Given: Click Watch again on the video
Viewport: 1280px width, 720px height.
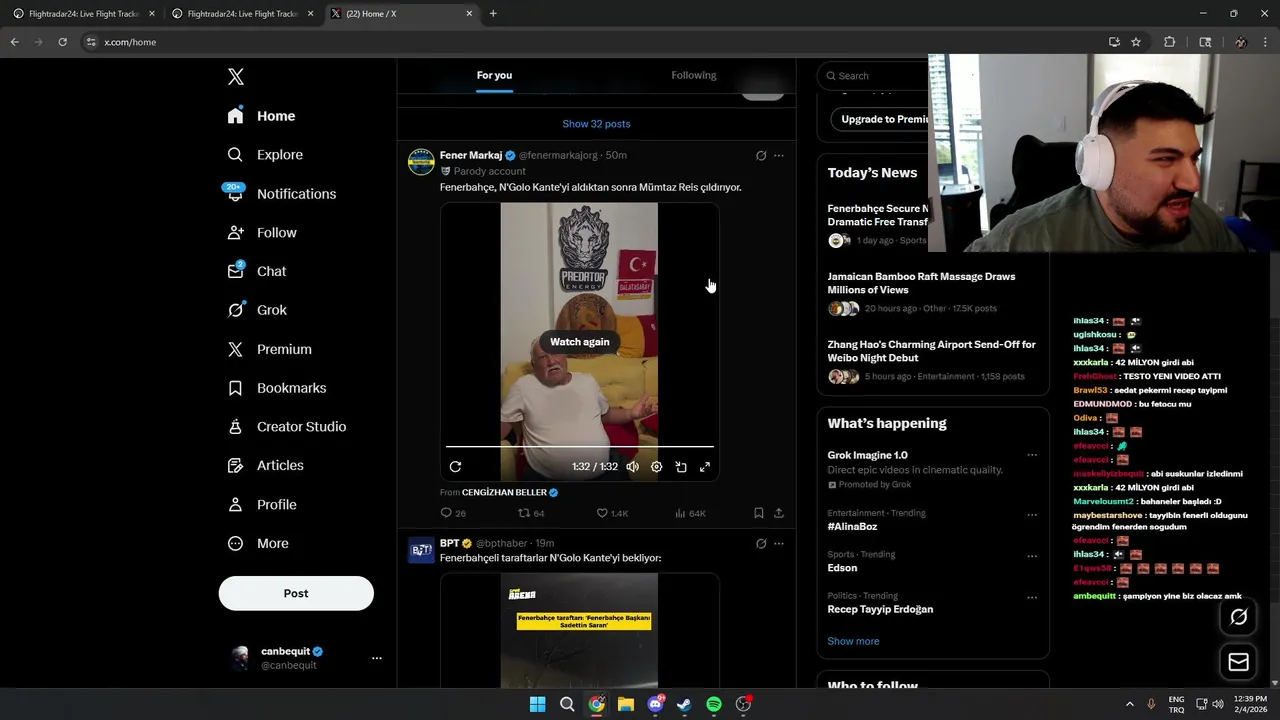Looking at the screenshot, I should [x=579, y=342].
